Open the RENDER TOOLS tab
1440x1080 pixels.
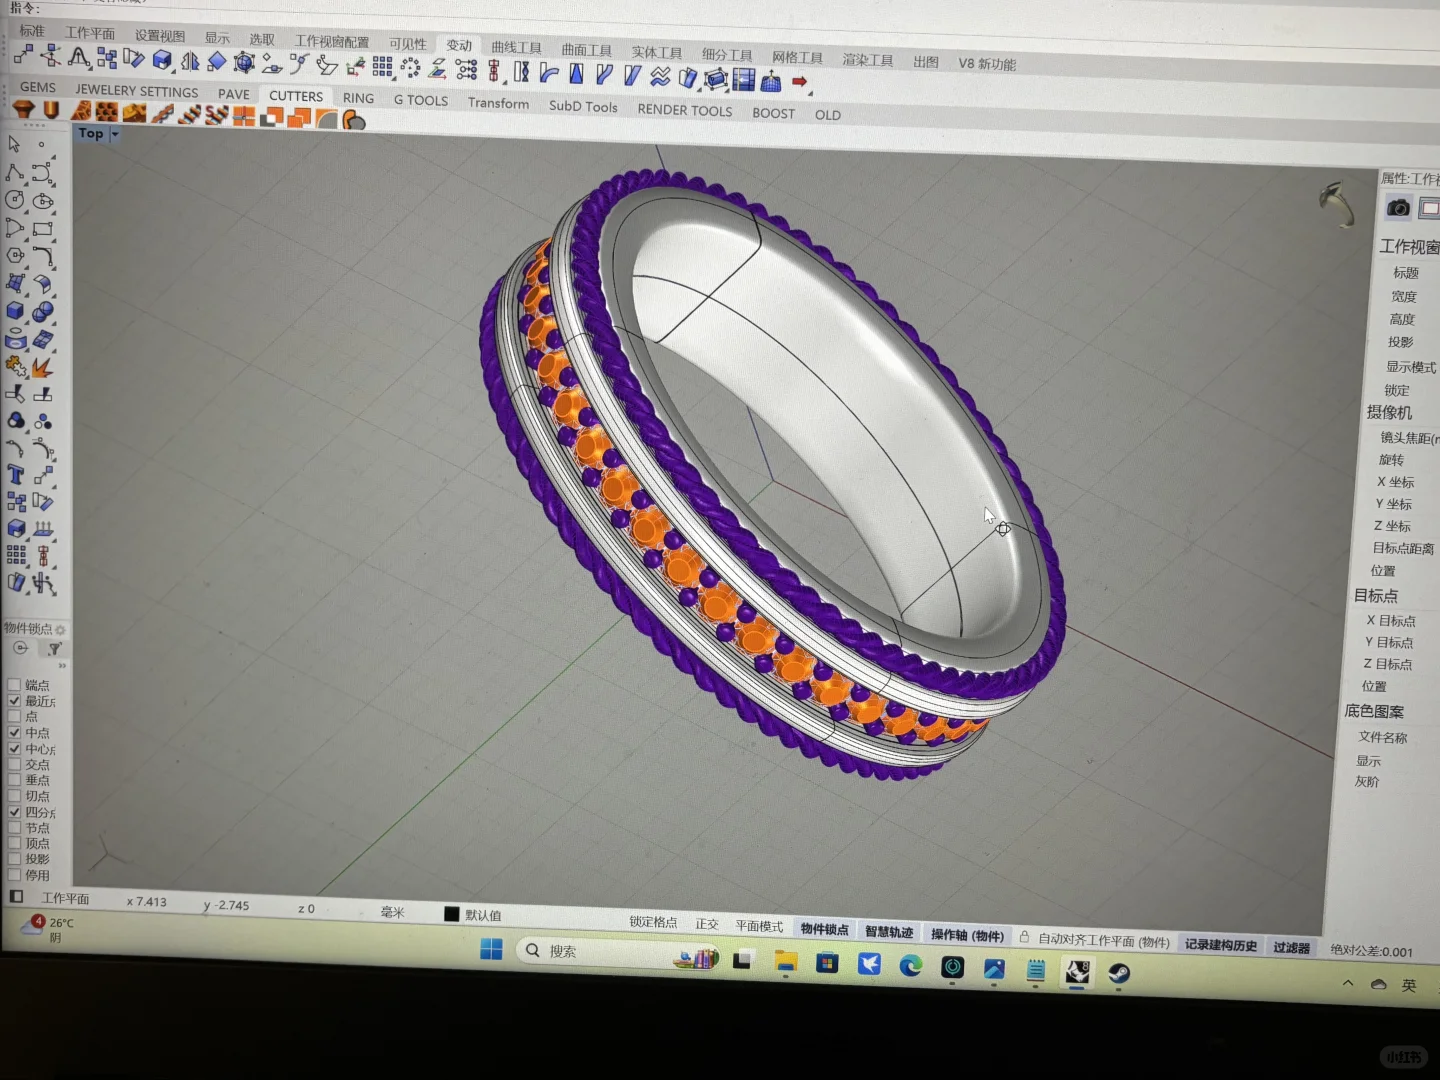click(x=685, y=110)
